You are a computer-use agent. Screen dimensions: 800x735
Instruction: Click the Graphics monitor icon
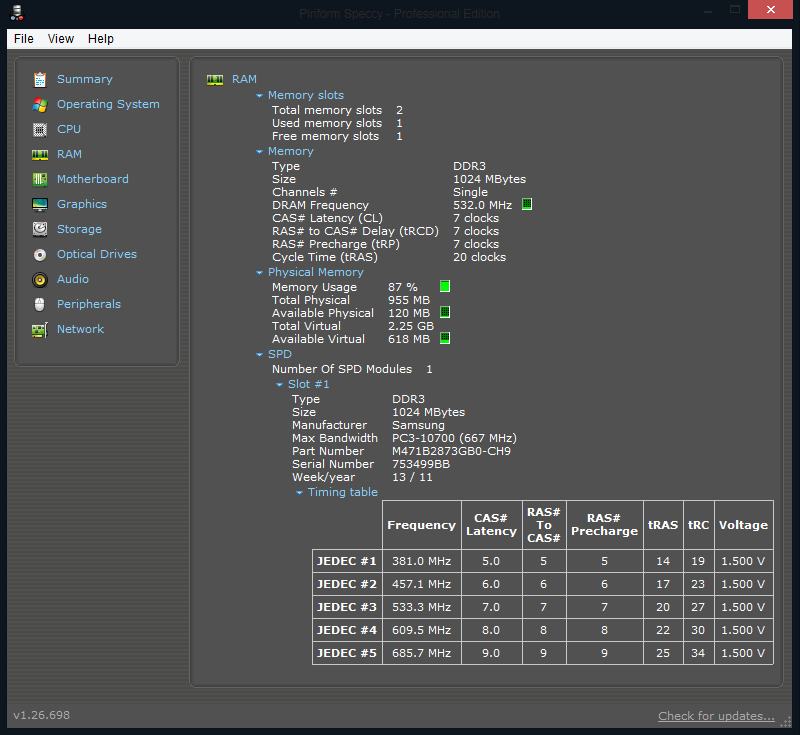click(x=40, y=205)
